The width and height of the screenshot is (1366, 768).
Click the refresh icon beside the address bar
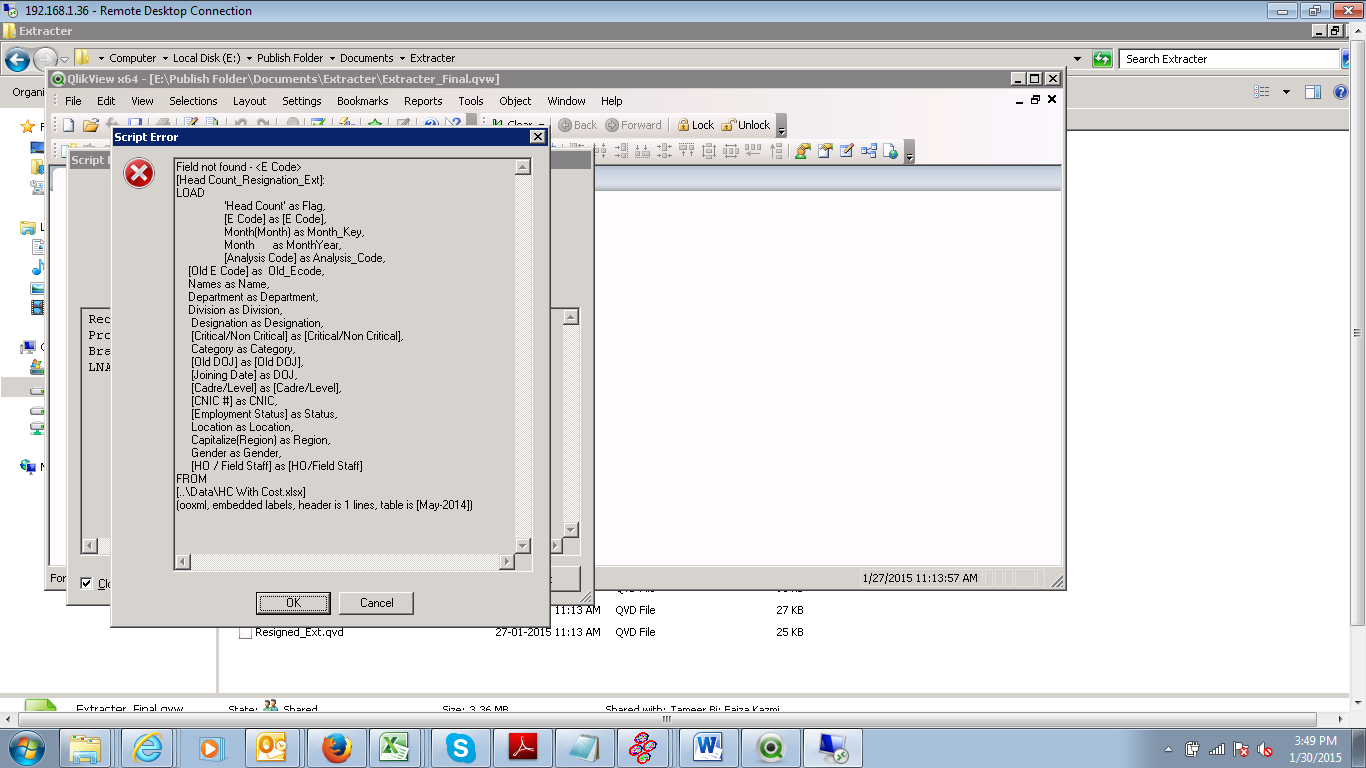1102,59
